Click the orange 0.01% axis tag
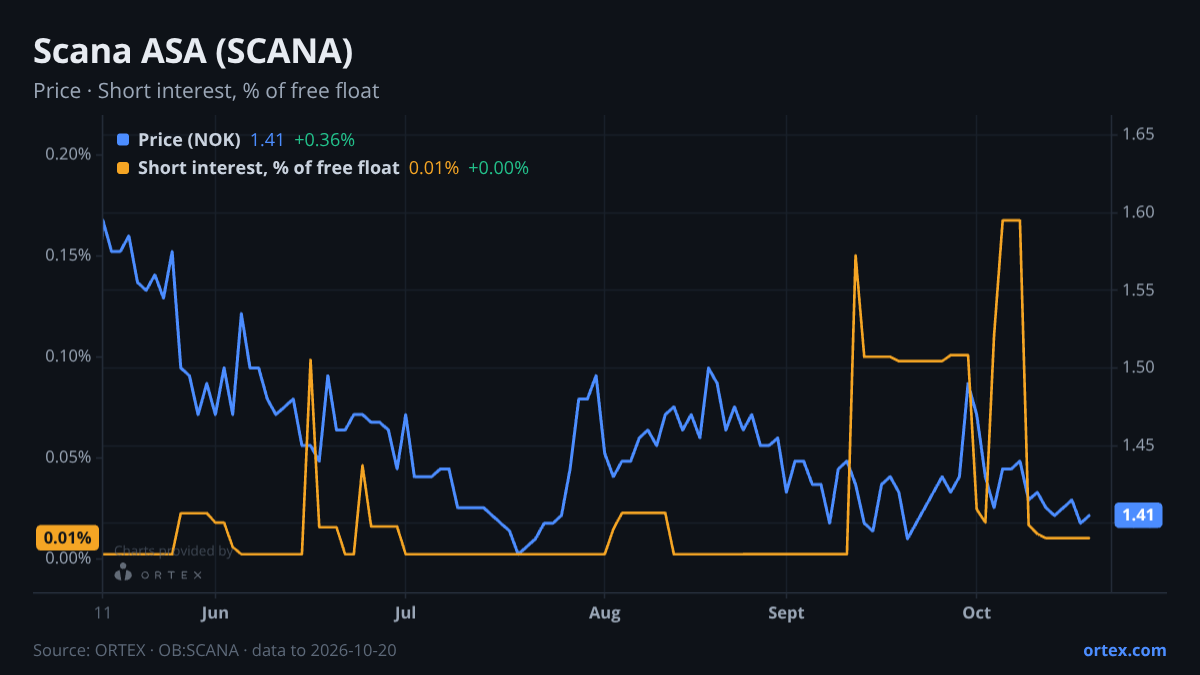The width and height of the screenshot is (1200, 675). pyautogui.click(x=67, y=538)
